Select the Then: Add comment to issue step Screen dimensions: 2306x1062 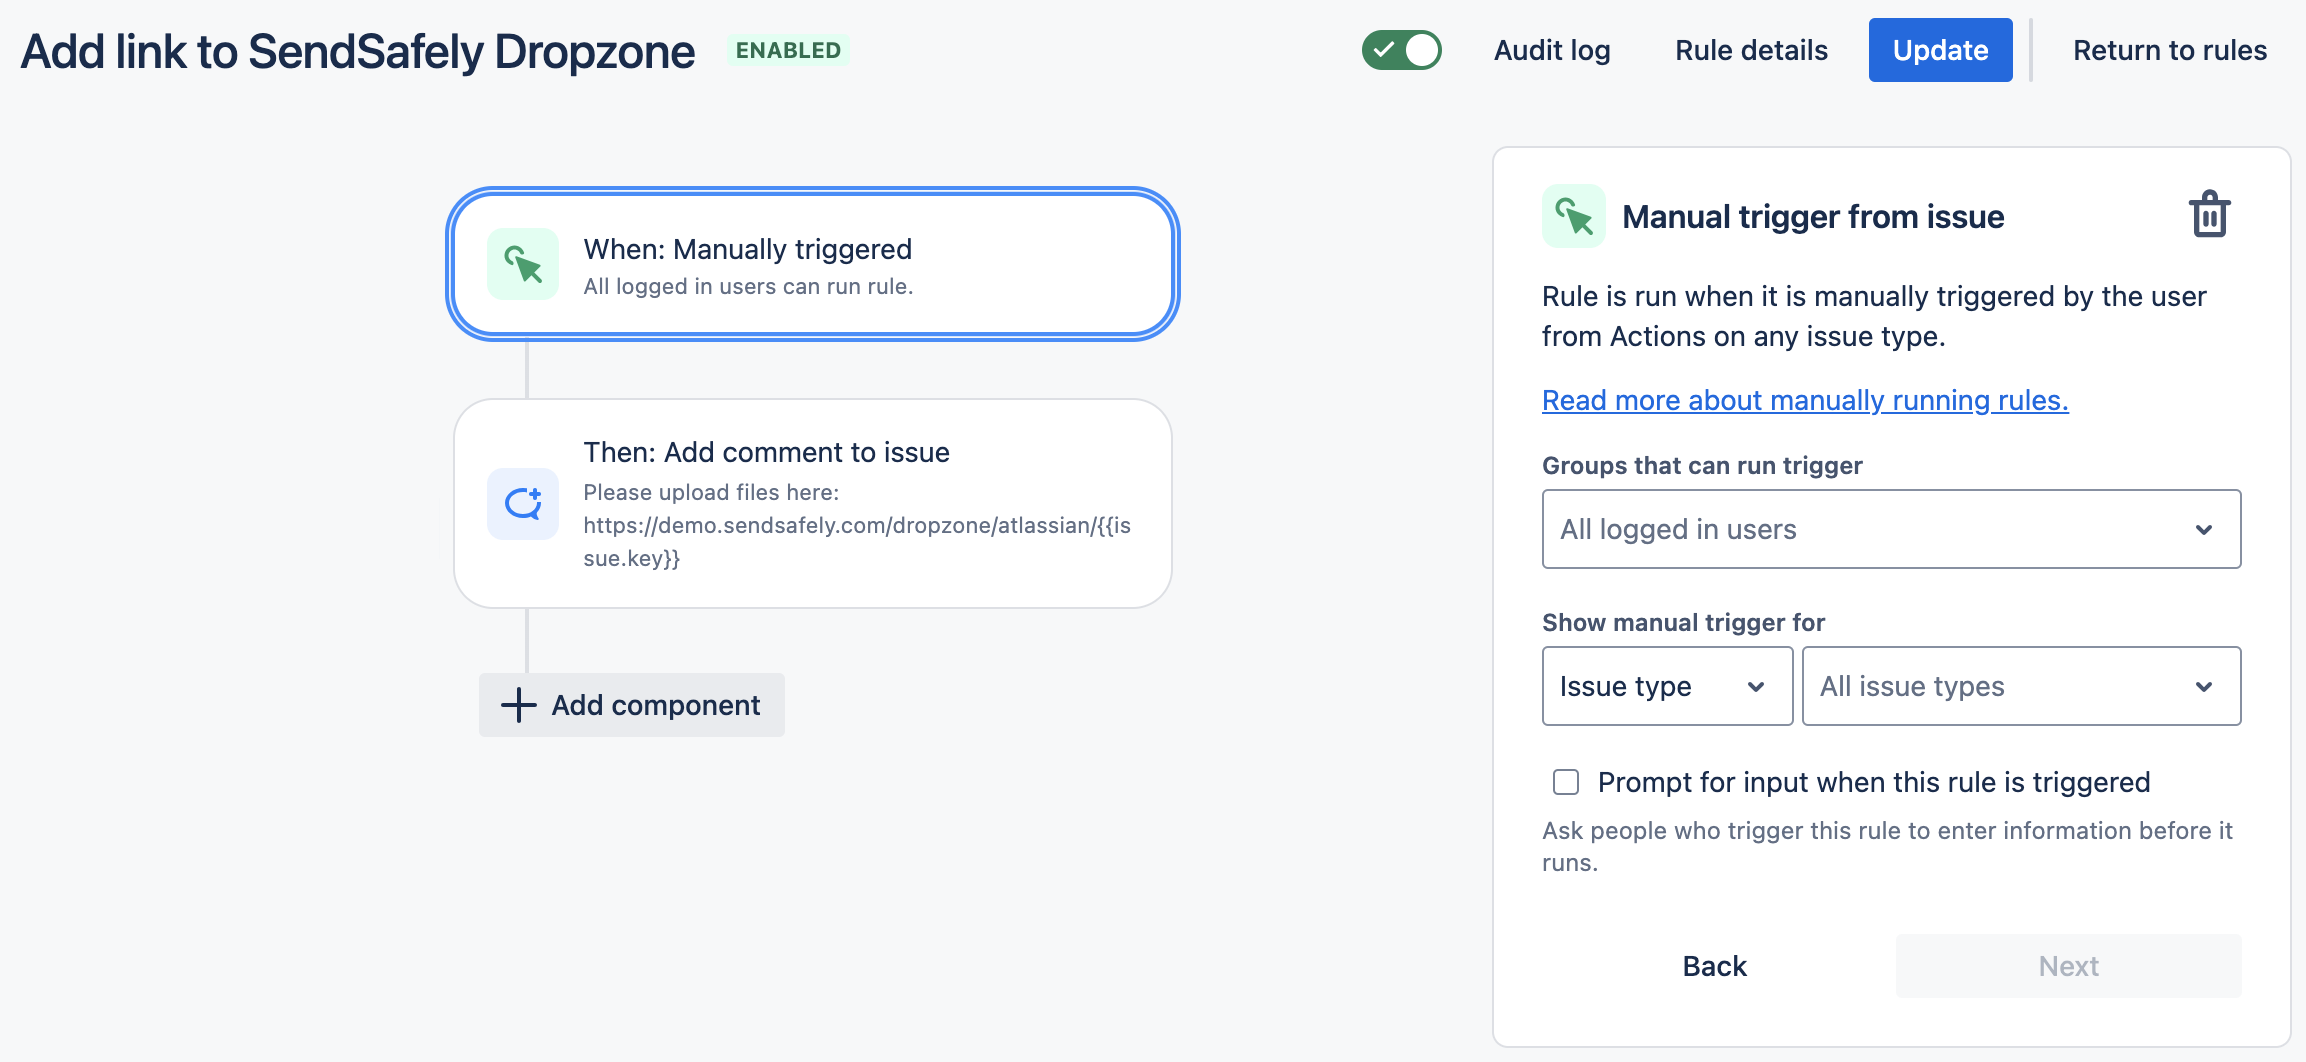812,504
